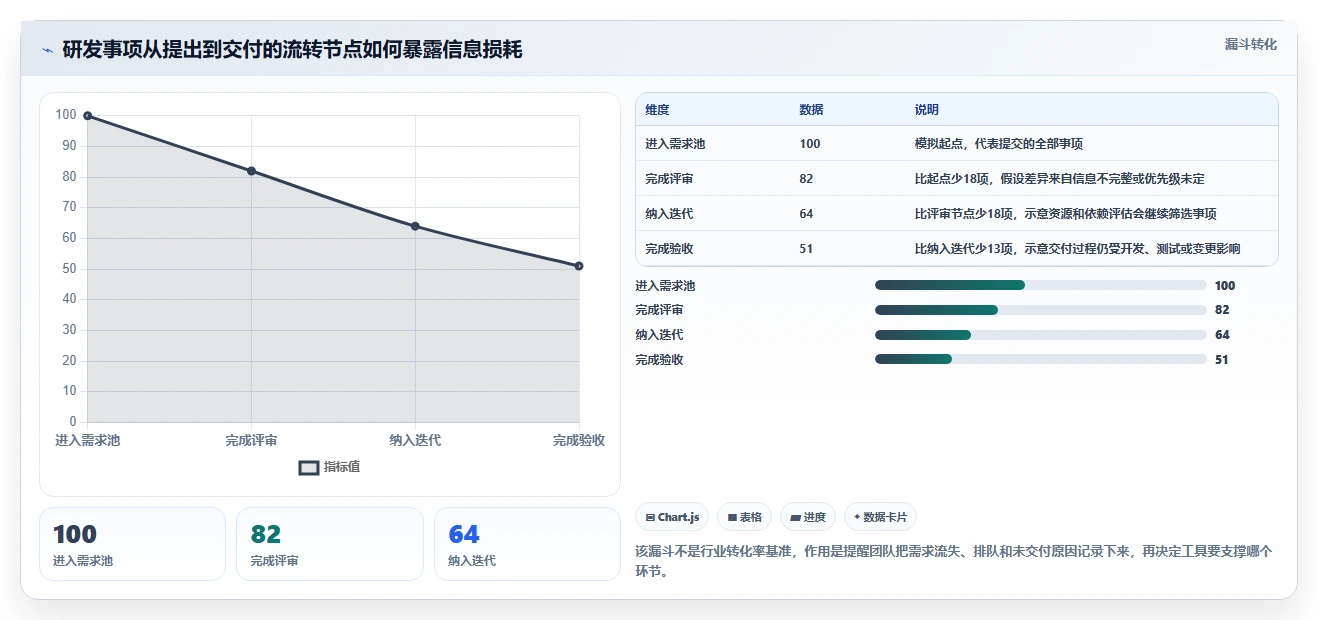This screenshot has height=620, width=1318.
Task: Click the x-axis label 完成评审
Action: (x=251, y=440)
